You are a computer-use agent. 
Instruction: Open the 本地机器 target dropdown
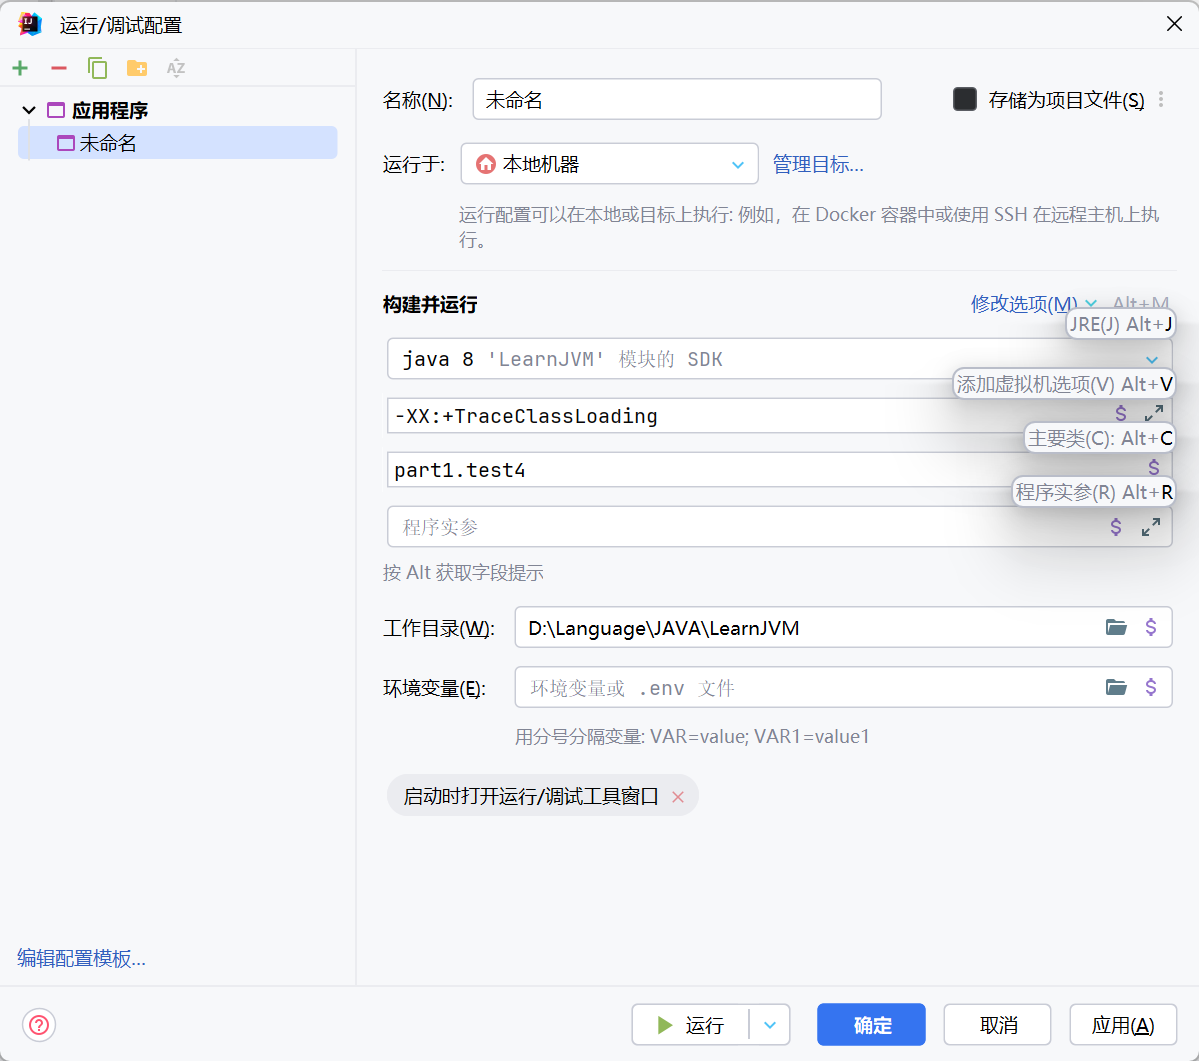[738, 164]
